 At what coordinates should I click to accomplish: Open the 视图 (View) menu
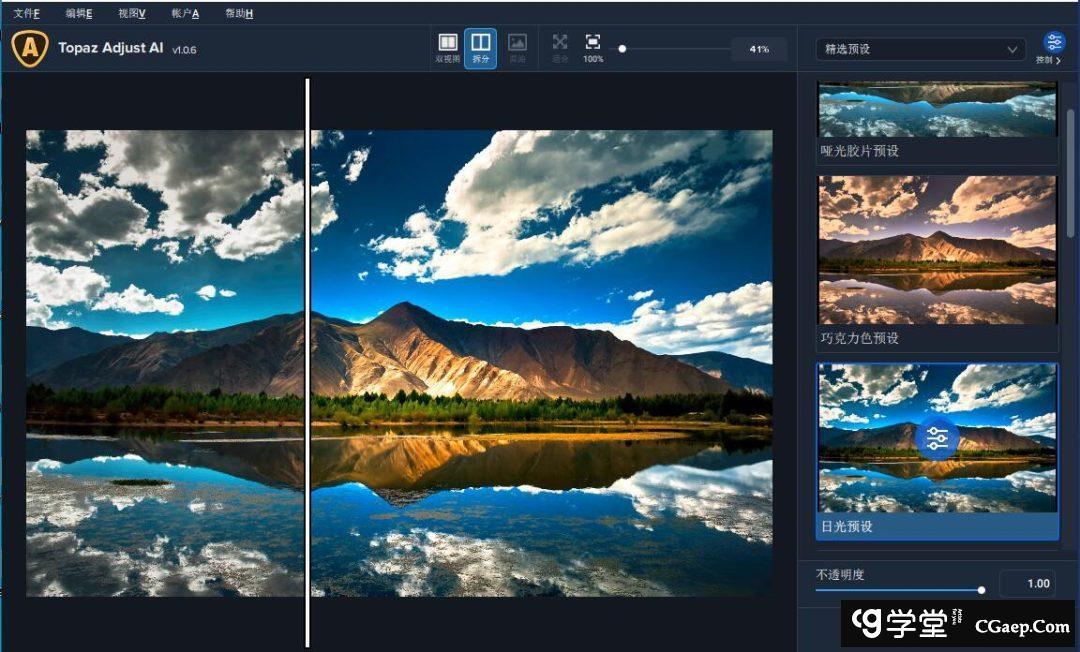pos(131,13)
